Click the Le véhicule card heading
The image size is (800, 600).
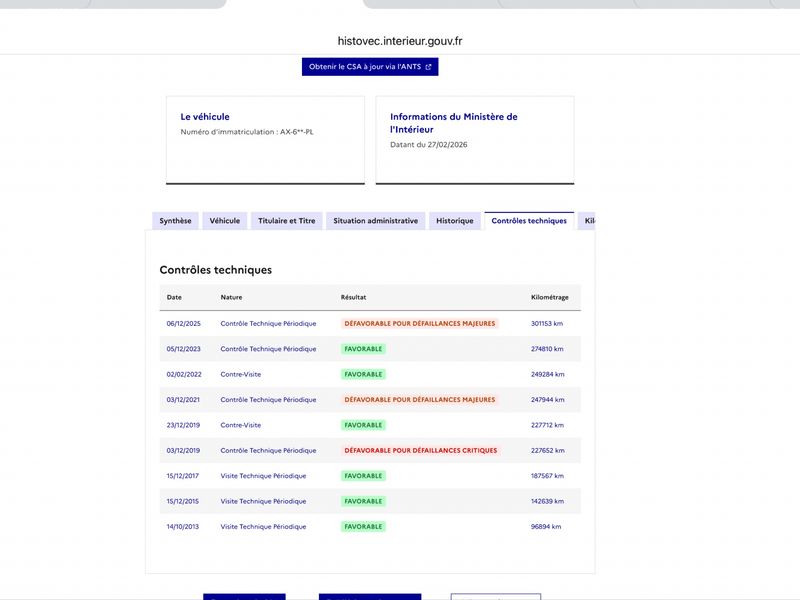point(205,117)
